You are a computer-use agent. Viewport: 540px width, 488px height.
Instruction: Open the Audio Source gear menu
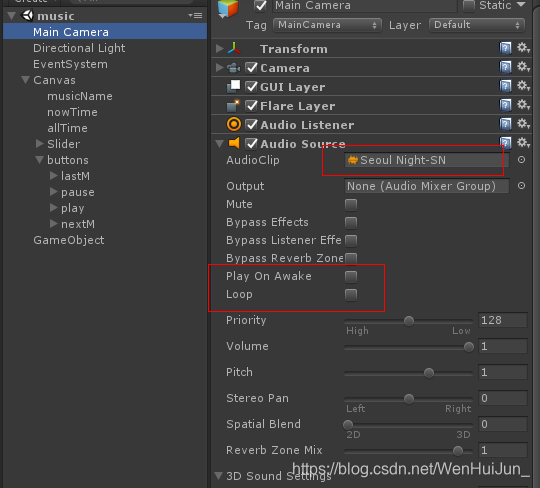tap(523, 143)
